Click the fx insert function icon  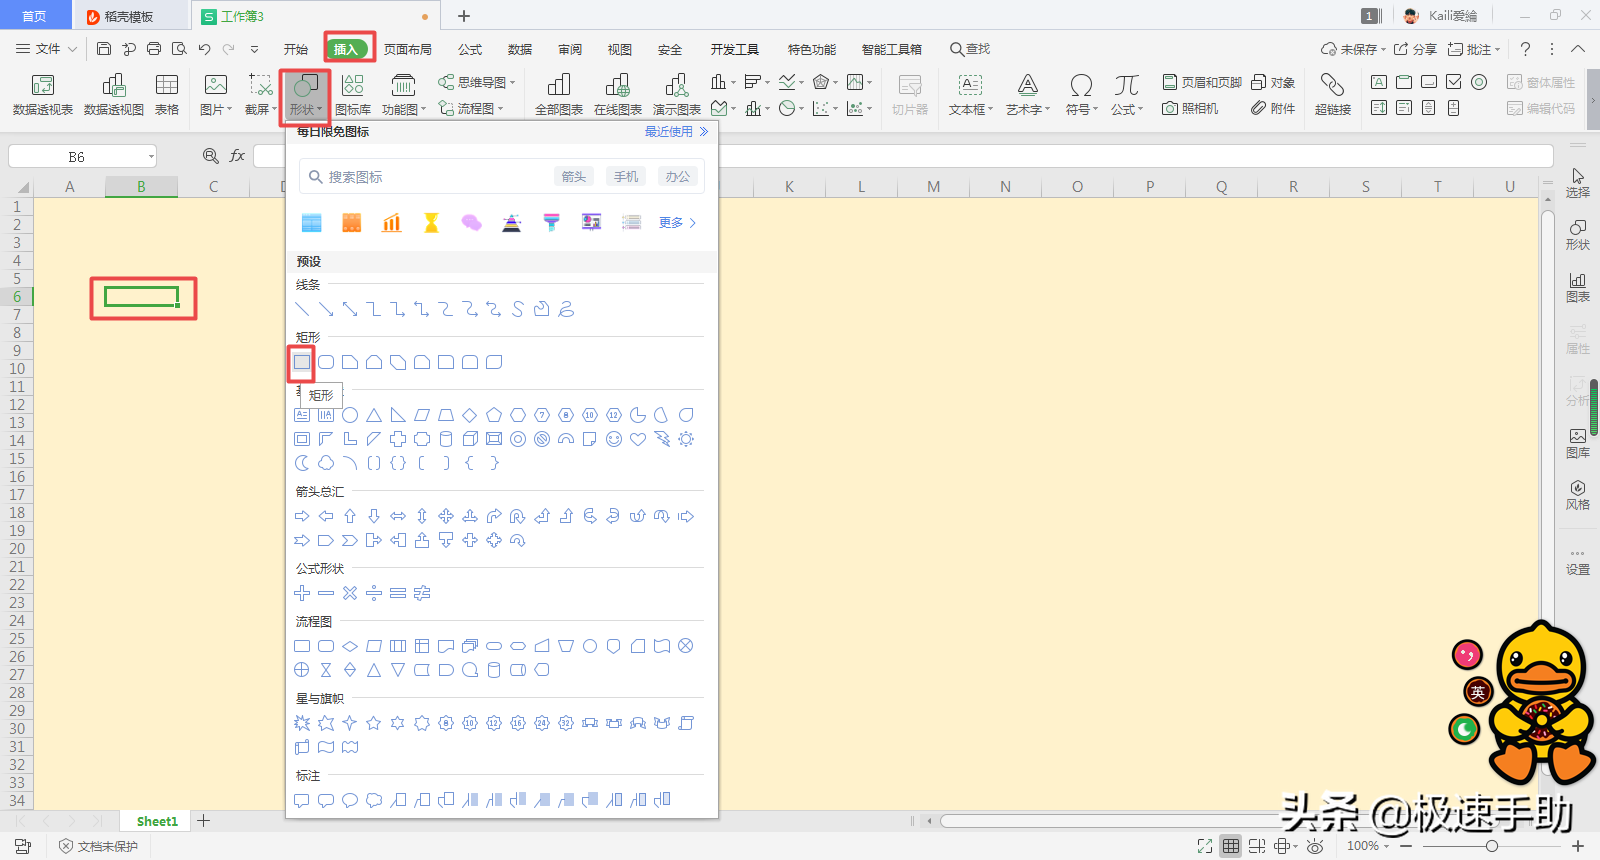click(237, 156)
